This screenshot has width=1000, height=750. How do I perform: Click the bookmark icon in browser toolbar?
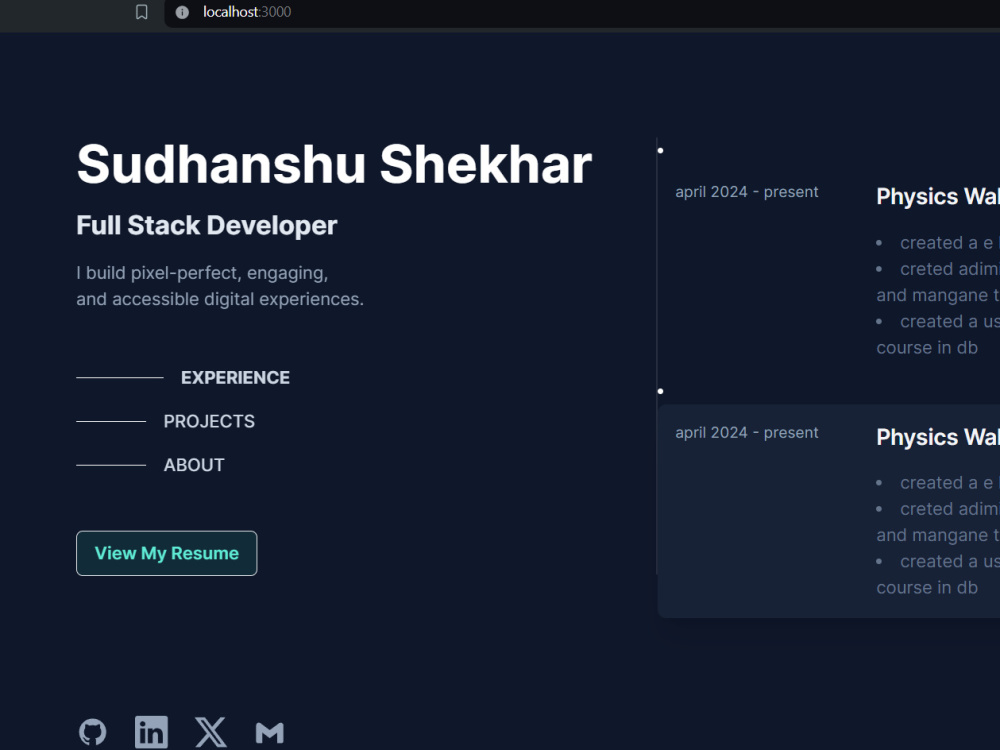pos(141,13)
